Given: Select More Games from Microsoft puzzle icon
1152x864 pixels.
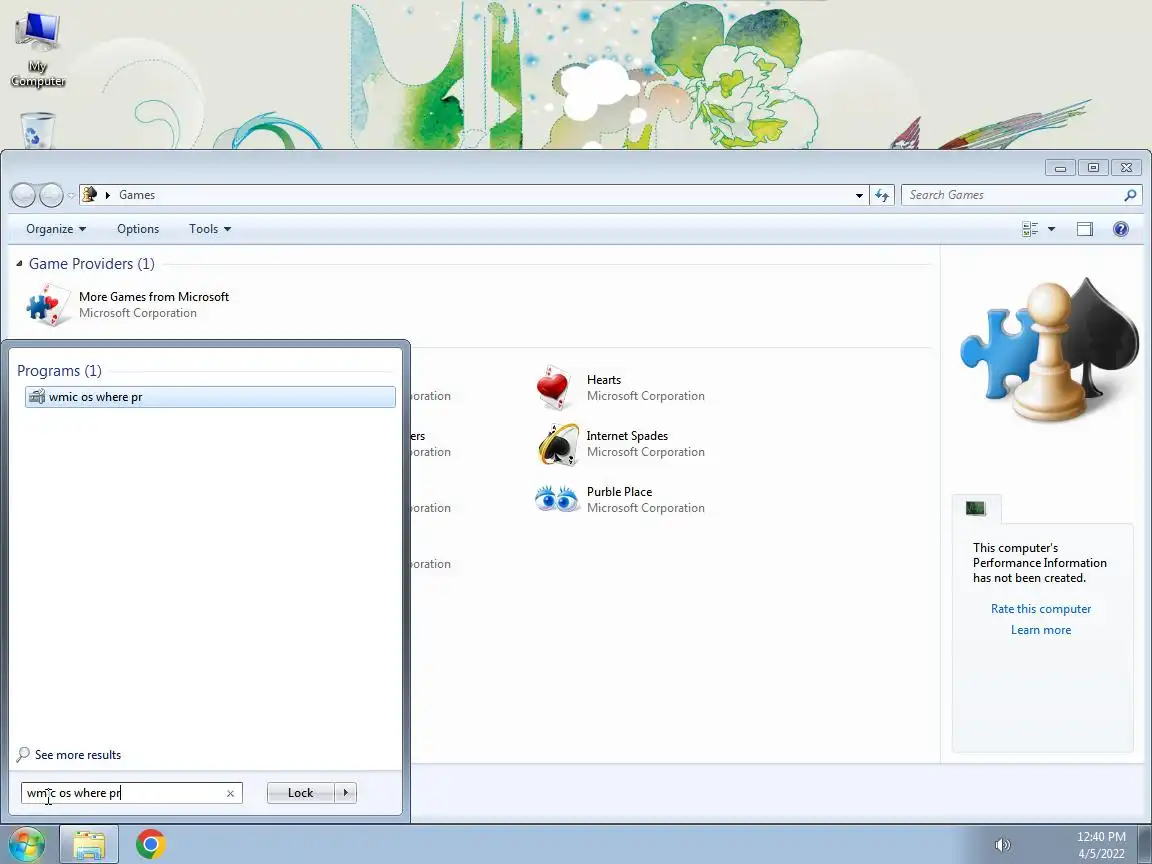Looking at the screenshot, I should 47,305.
